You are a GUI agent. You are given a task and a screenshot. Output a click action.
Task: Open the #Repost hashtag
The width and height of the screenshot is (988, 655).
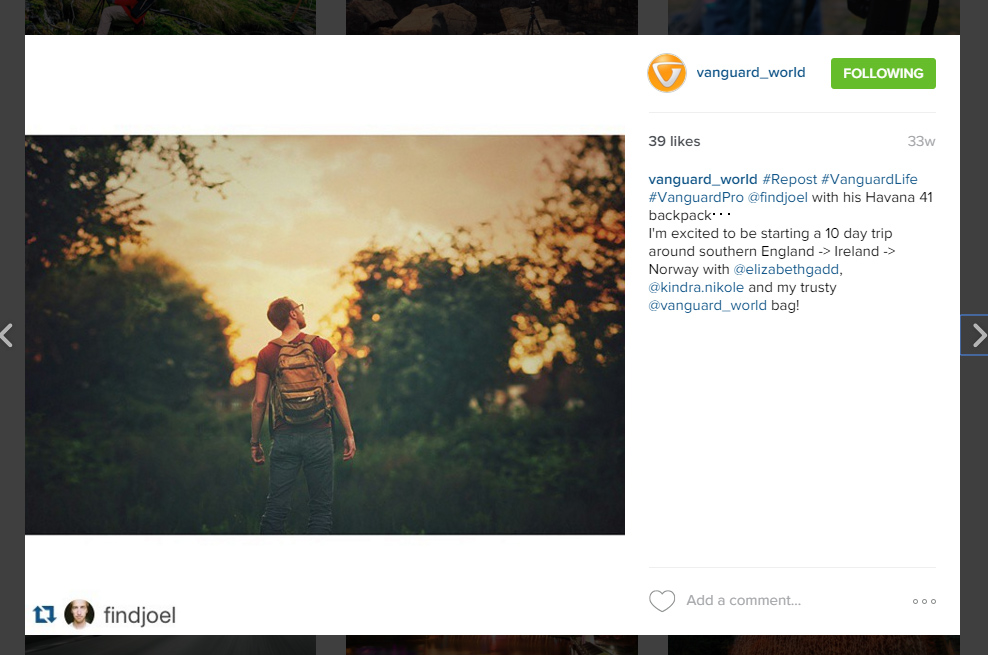[789, 180]
